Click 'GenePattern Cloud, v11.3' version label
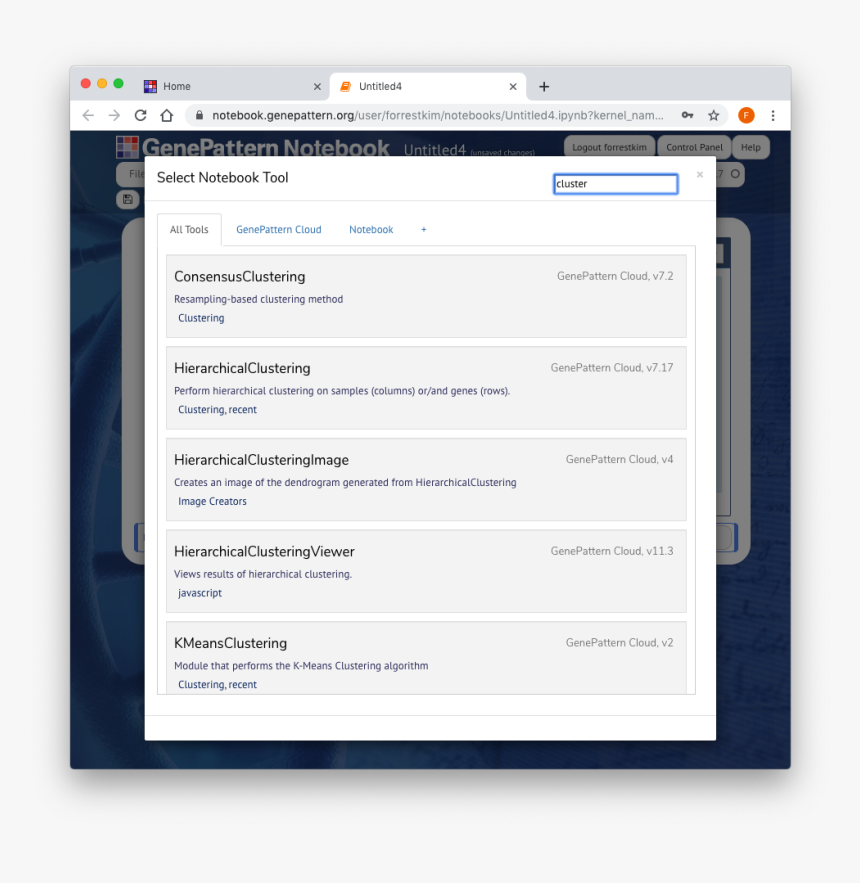 [612, 551]
